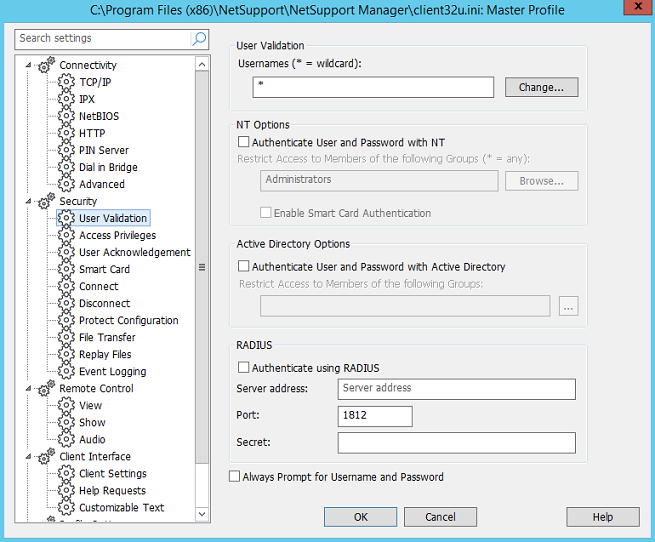This screenshot has height=542, width=655.
Task: Click the double-gear icon for Remote Control
Action: click(46, 388)
